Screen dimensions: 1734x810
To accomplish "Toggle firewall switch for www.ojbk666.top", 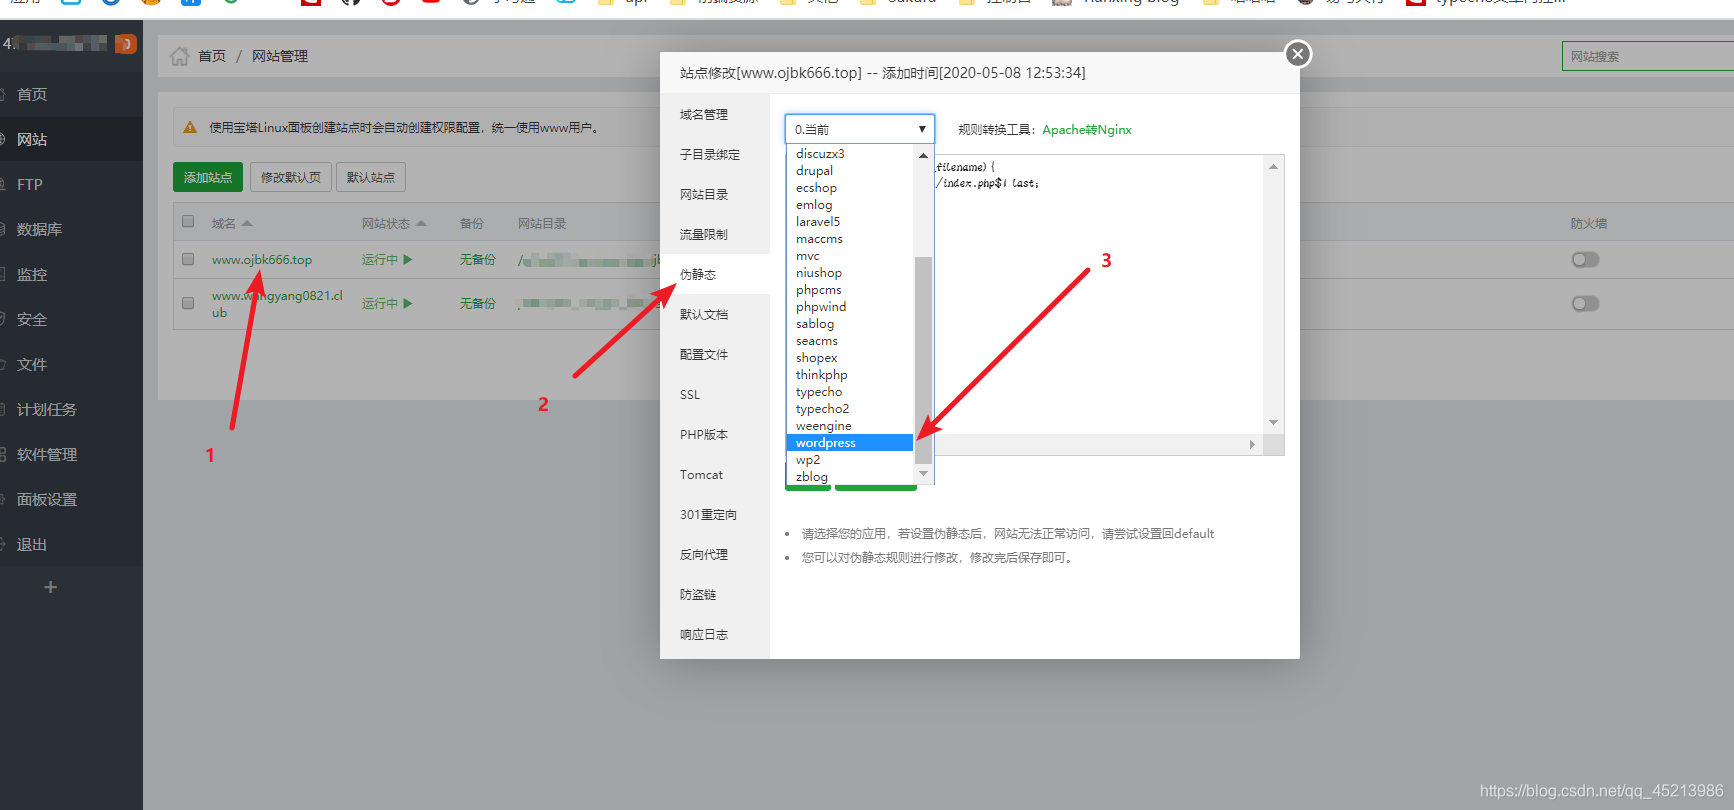I will [x=1585, y=260].
